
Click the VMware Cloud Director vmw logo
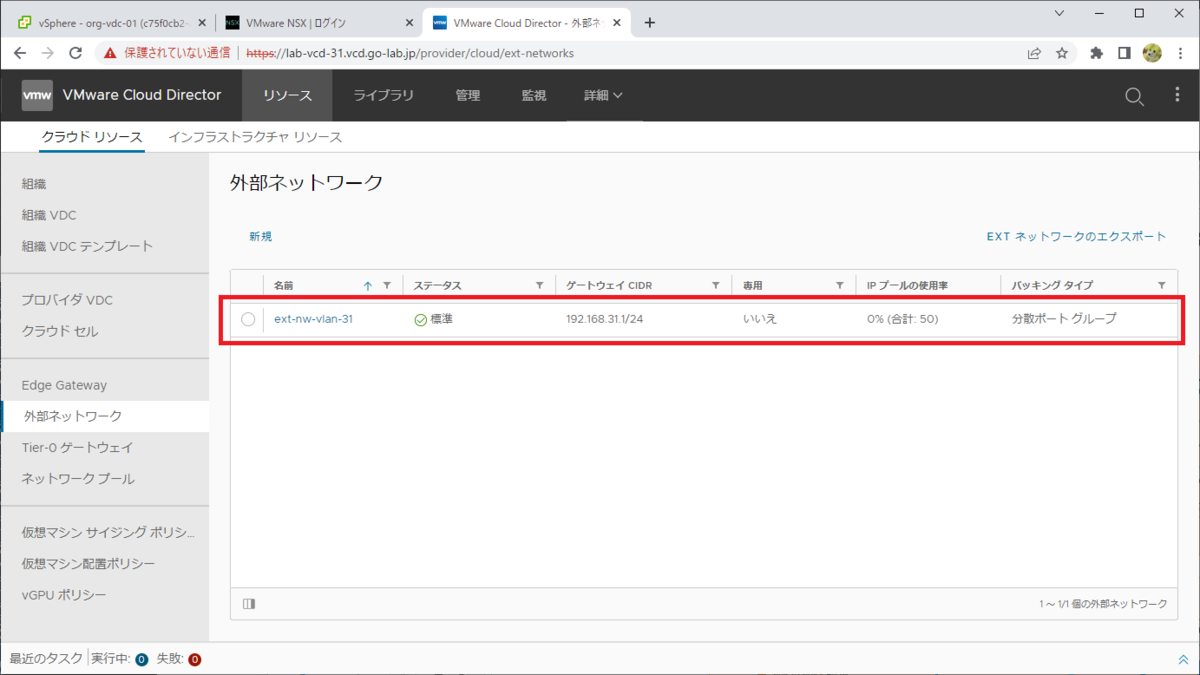(37, 95)
